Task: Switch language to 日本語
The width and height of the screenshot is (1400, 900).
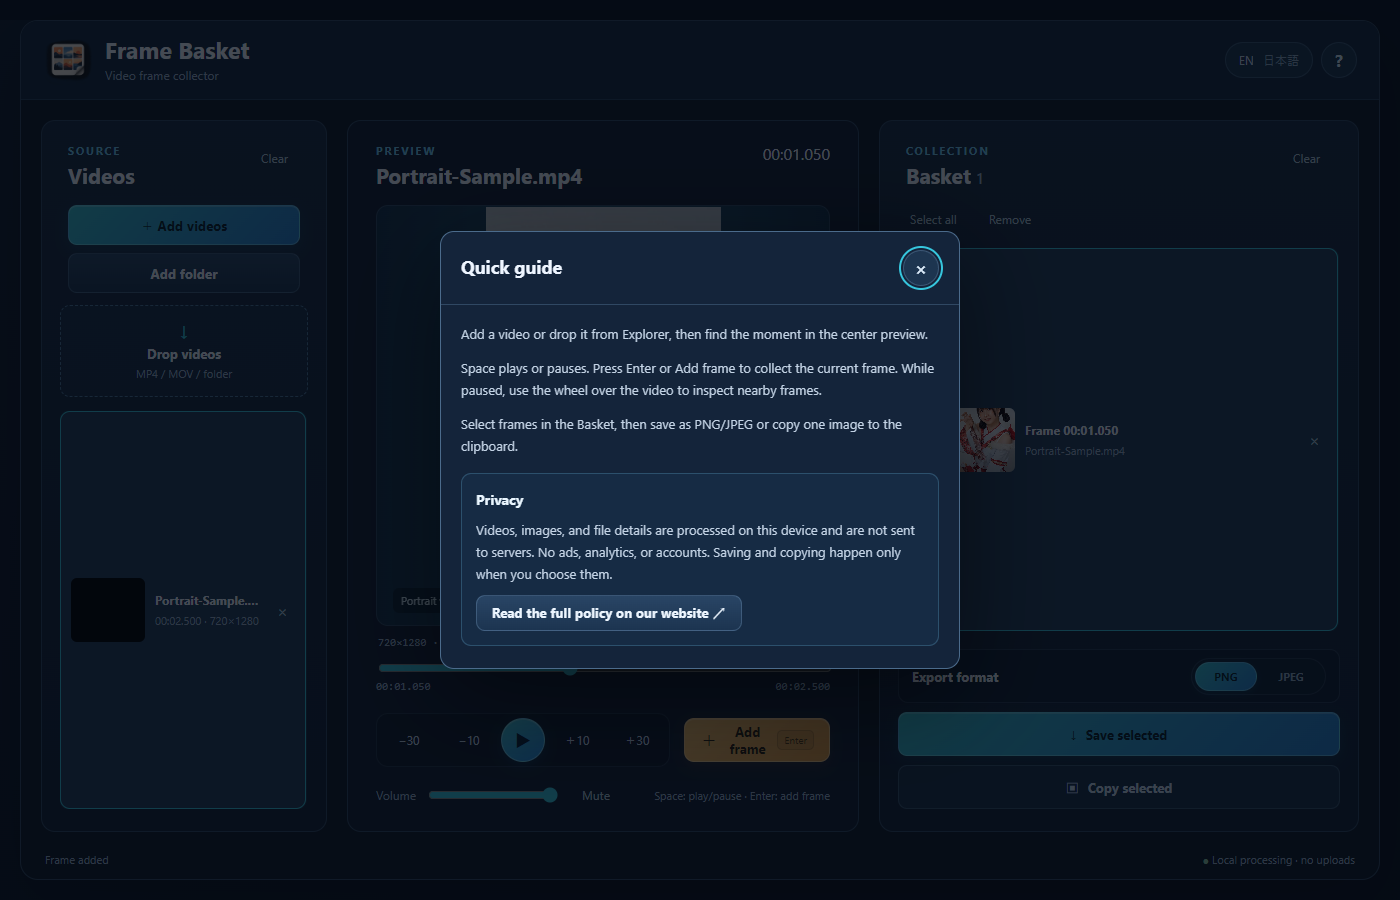Action: (x=1281, y=61)
